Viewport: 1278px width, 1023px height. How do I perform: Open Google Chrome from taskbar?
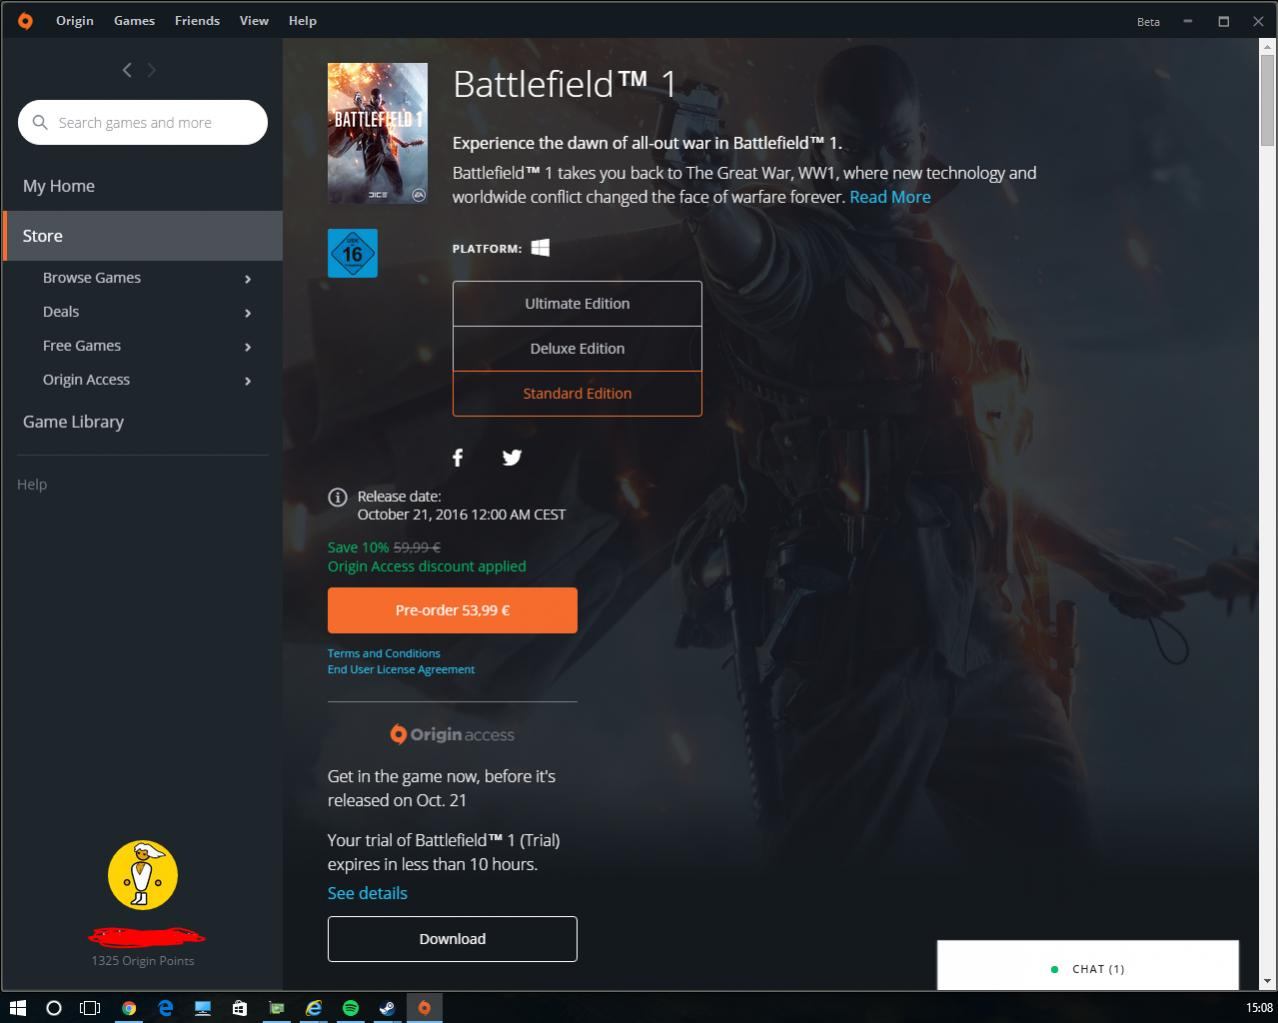pyautogui.click(x=129, y=1008)
